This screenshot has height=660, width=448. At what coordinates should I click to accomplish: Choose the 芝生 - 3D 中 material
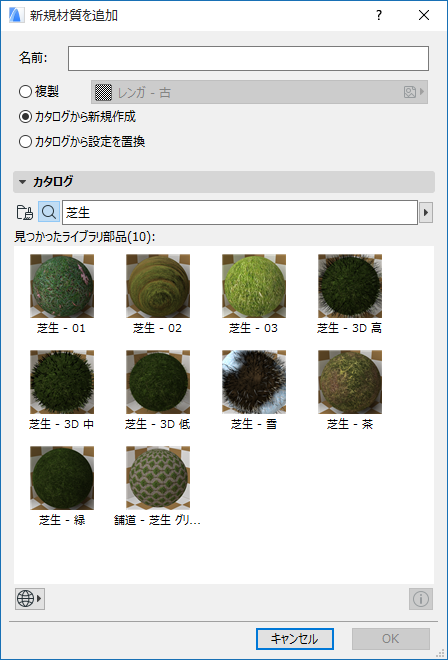(62, 382)
